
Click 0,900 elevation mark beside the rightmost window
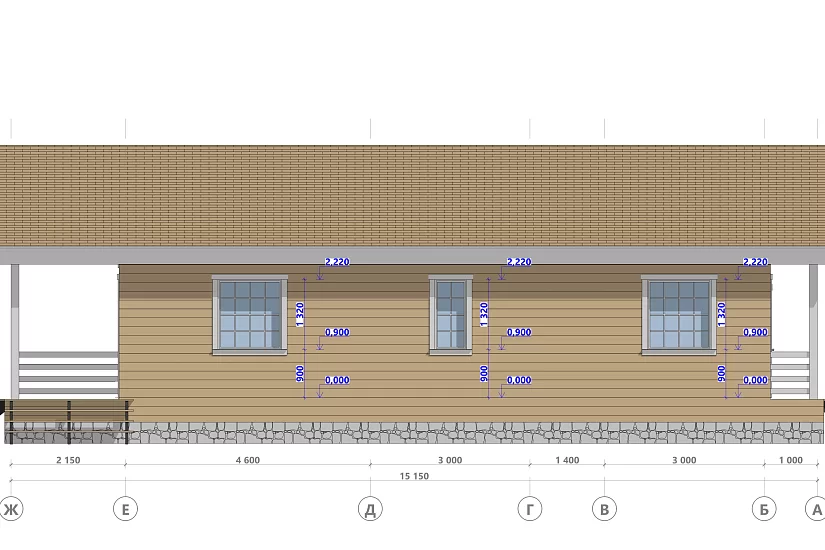(x=755, y=332)
